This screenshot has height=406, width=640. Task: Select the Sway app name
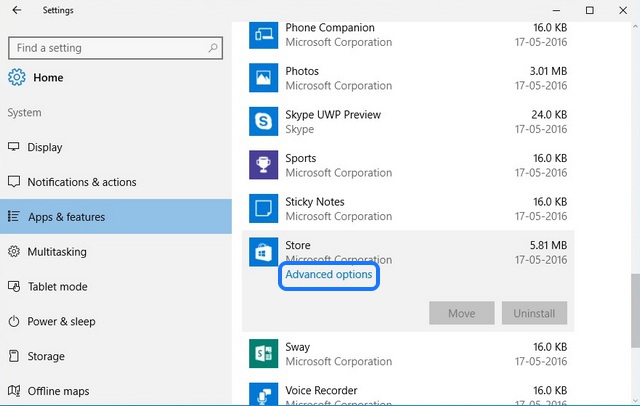click(298, 347)
